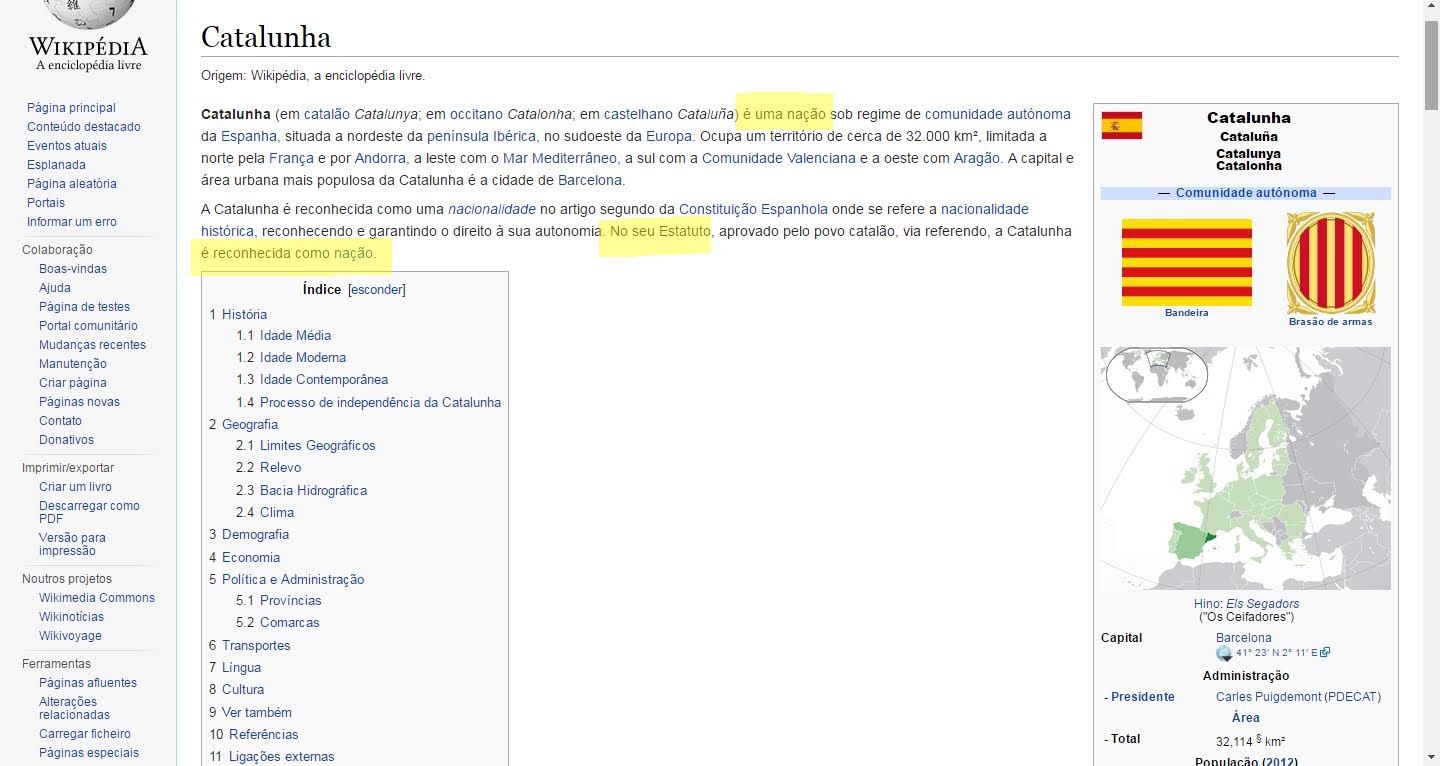Visit Portal comunitário
The width and height of the screenshot is (1440, 766).
pyautogui.click(x=88, y=325)
